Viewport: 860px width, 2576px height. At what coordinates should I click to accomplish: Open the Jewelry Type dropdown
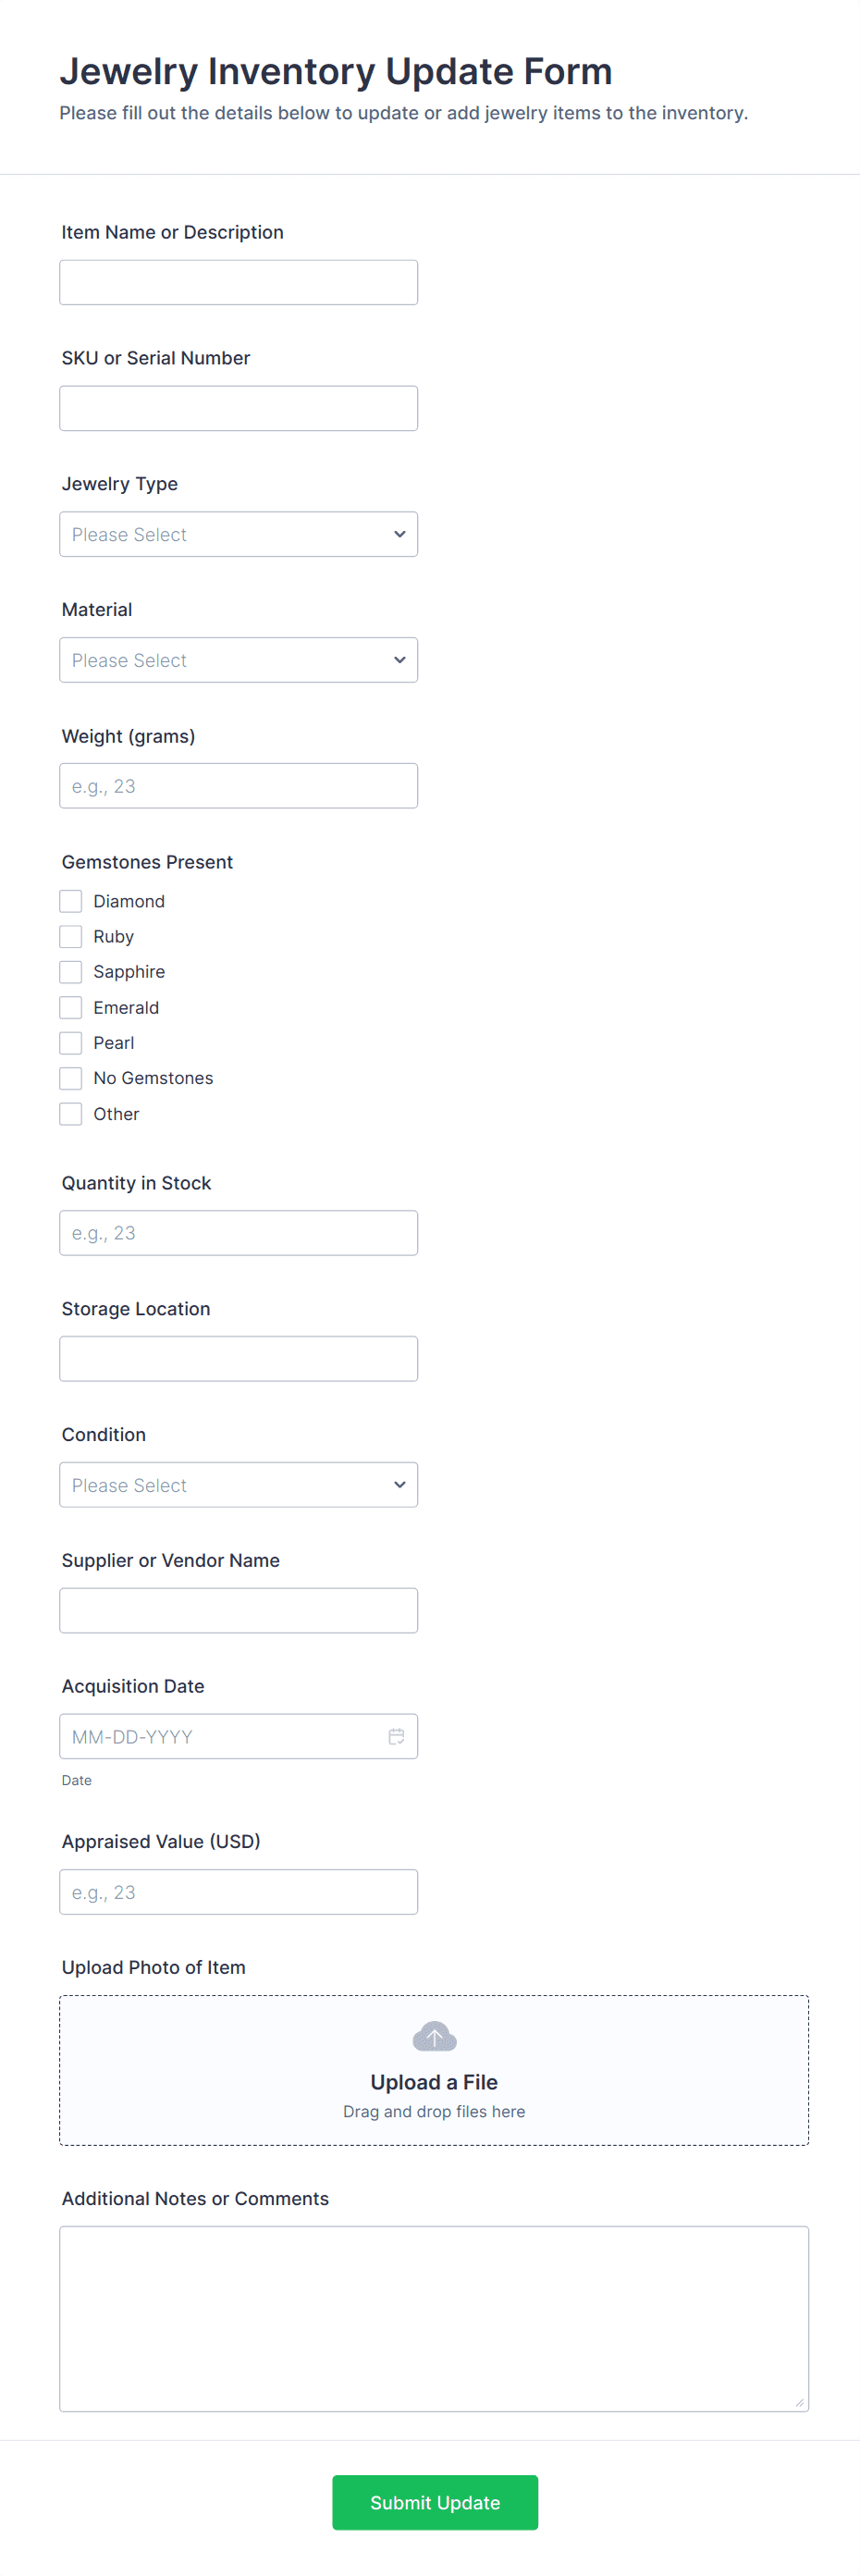tap(238, 535)
